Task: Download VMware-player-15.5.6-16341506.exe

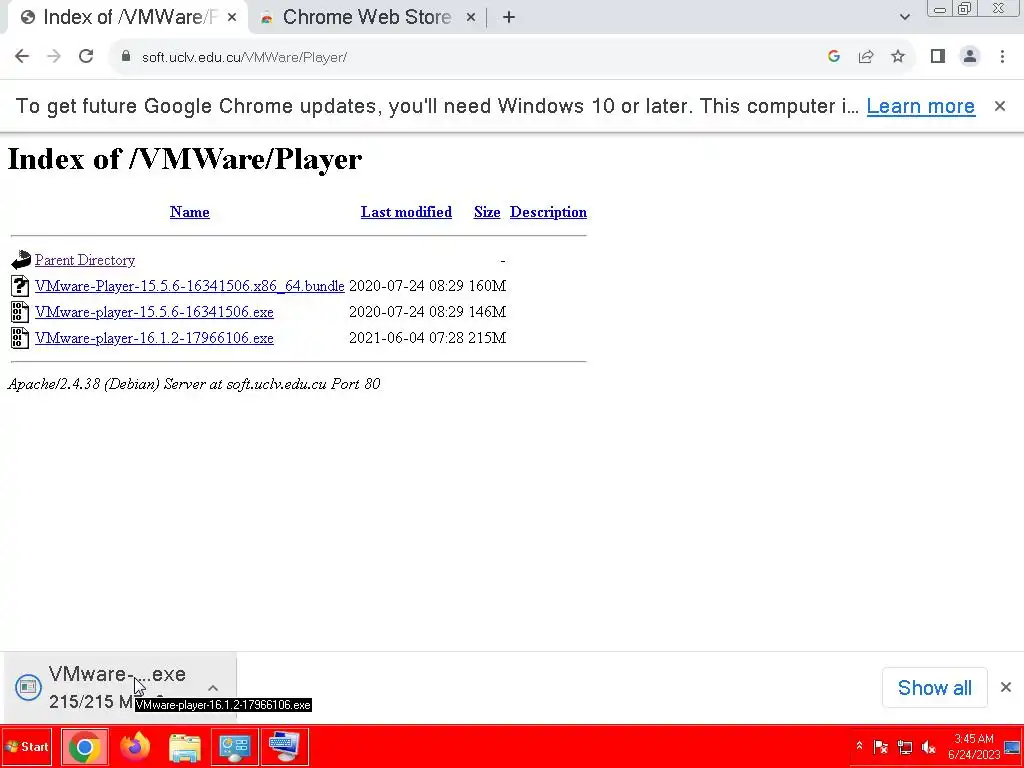Action: pyautogui.click(x=154, y=312)
